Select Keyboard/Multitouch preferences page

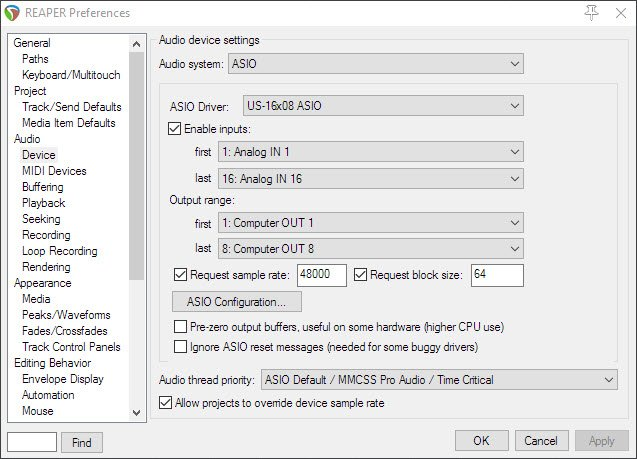(72, 75)
